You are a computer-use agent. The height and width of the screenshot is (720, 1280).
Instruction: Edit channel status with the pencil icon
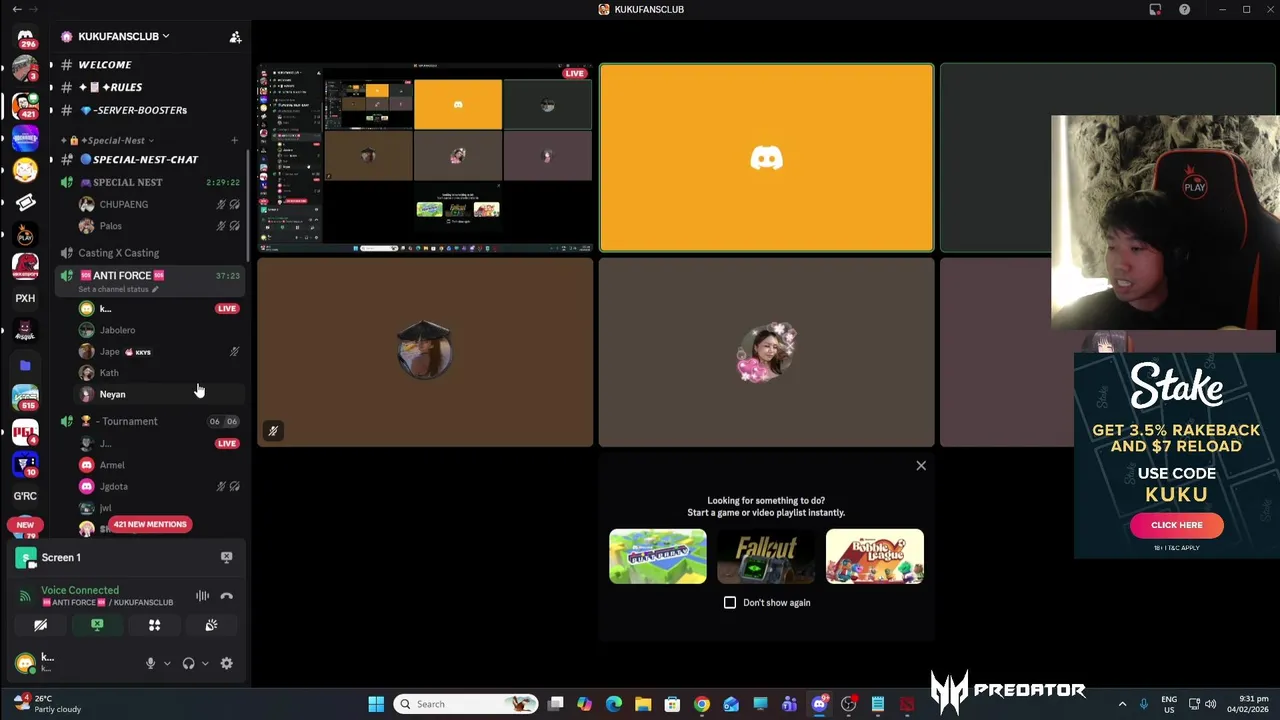point(155,289)
